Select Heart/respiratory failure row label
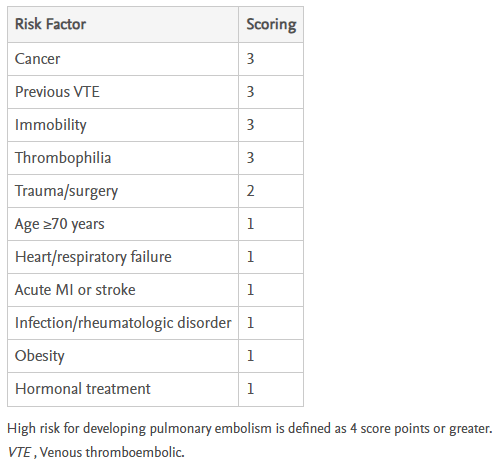This screenshot has height=467, width=504. tap(93, 257)
